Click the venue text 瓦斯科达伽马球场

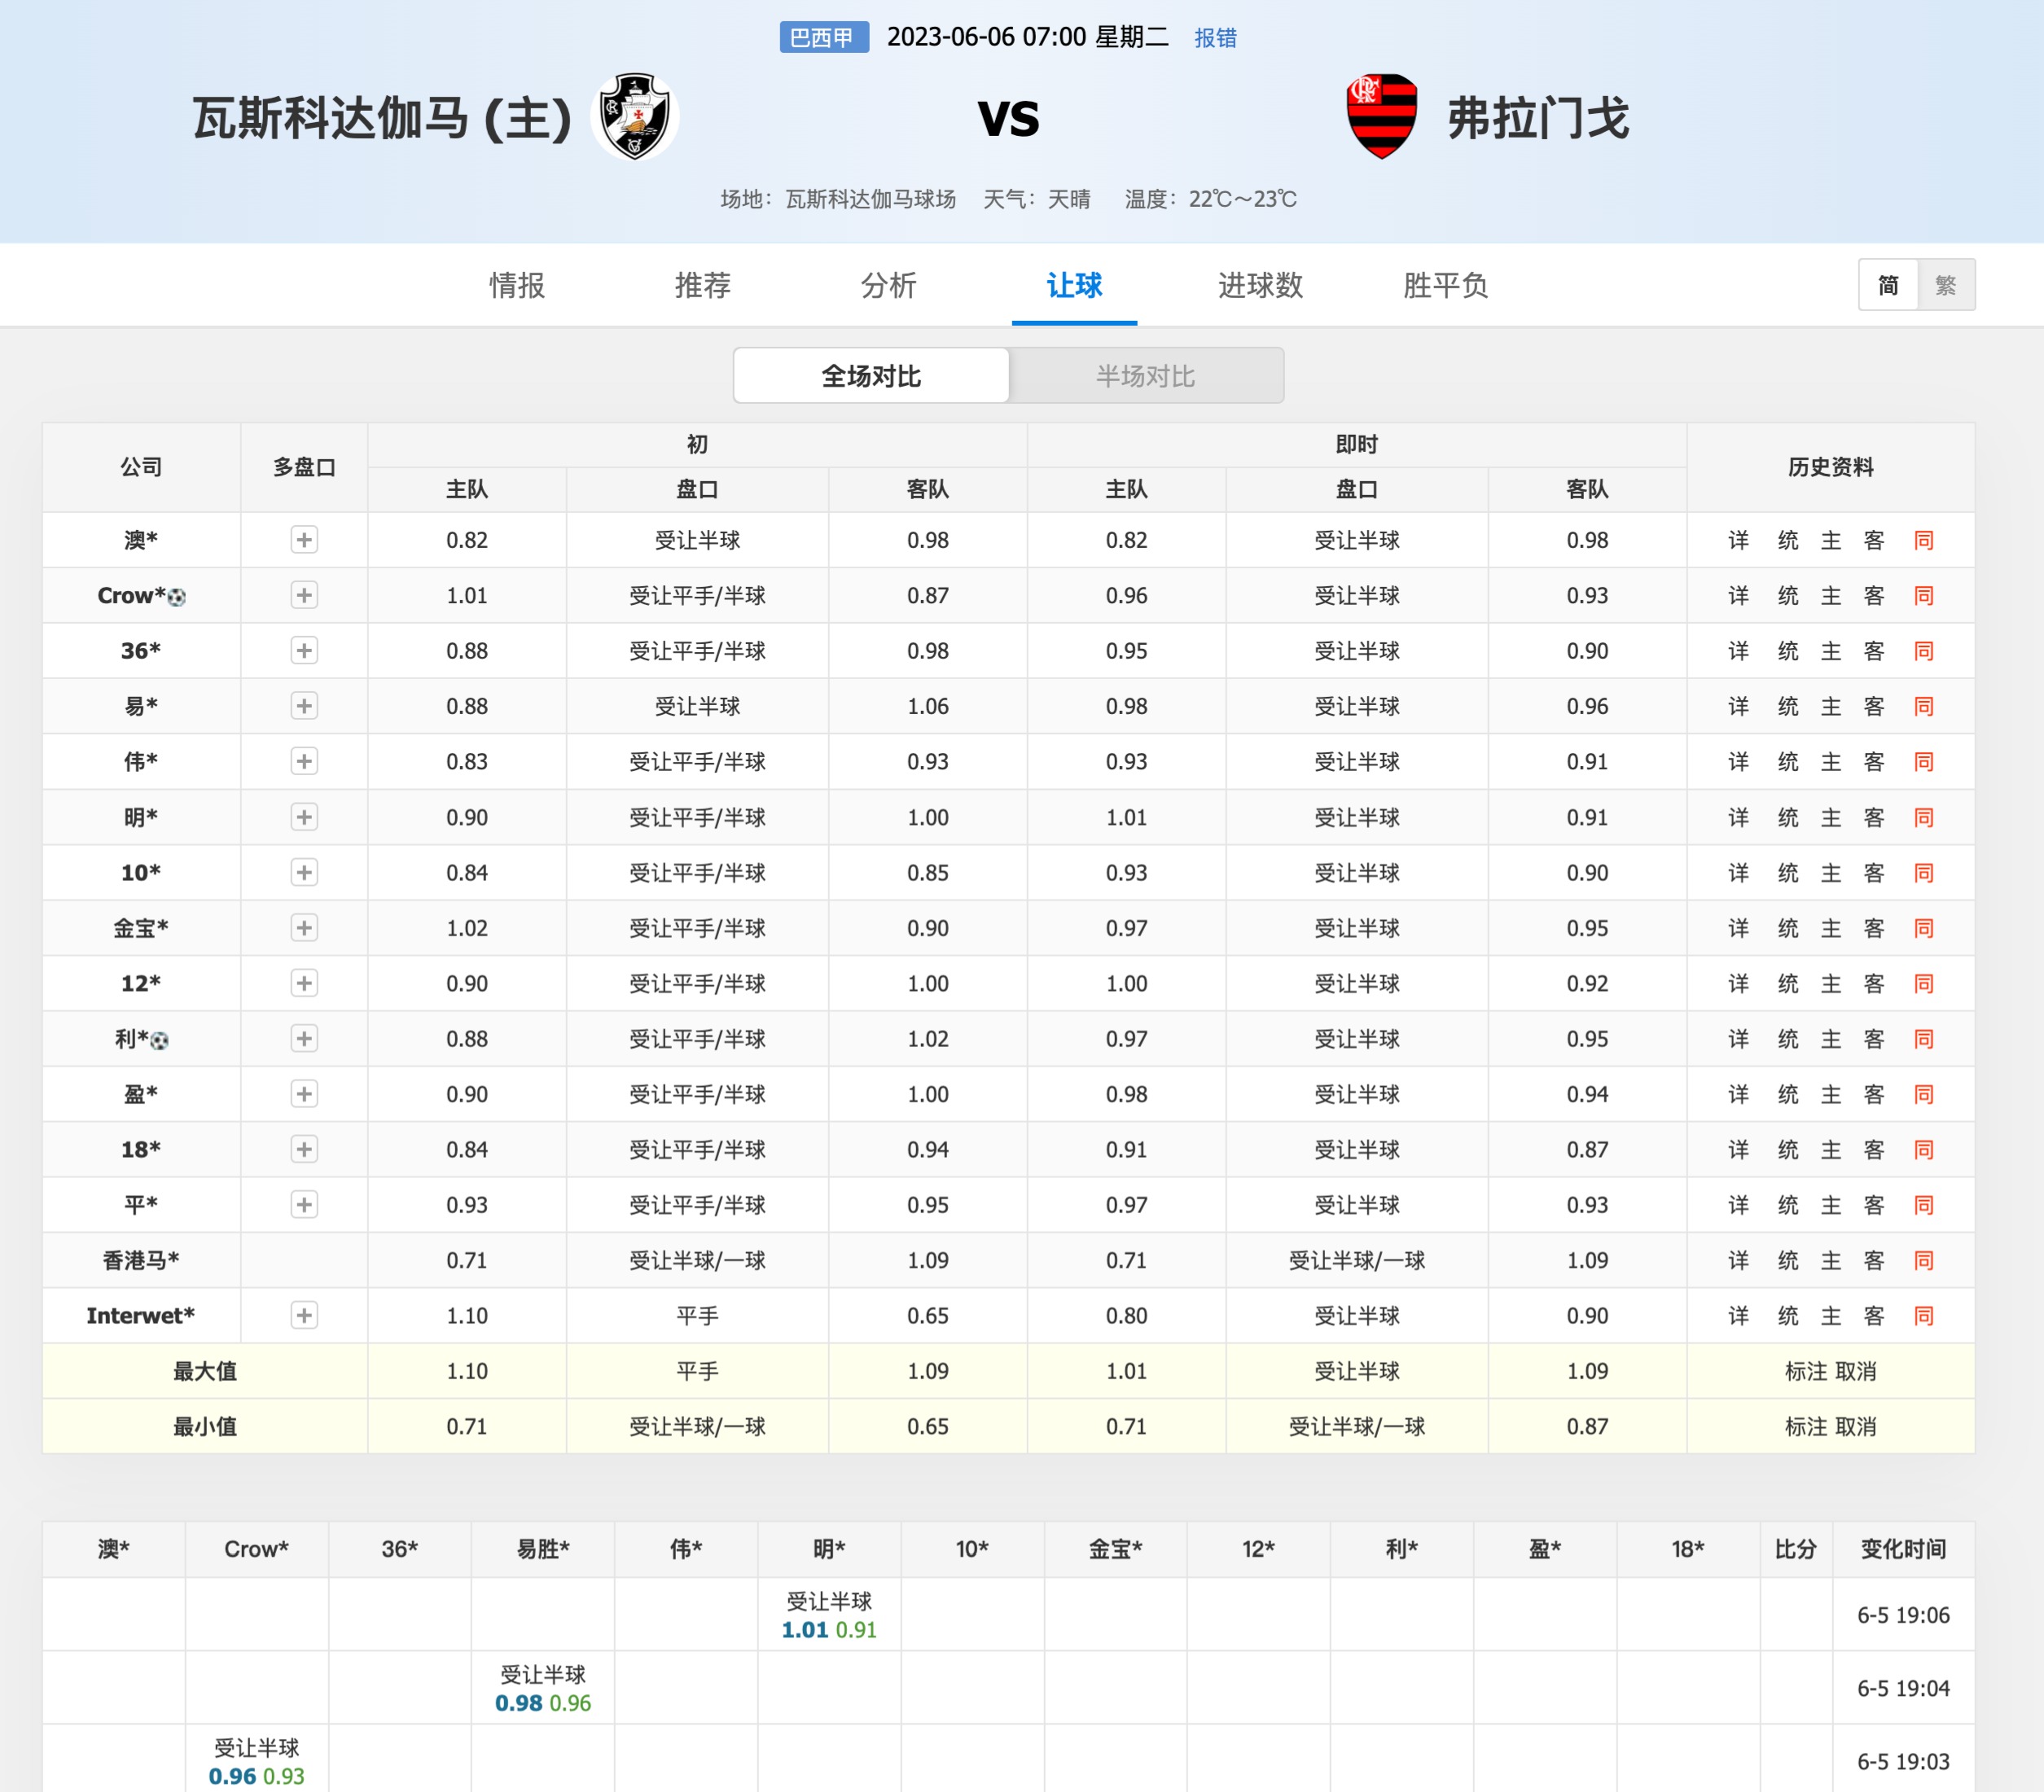[870, 199]
